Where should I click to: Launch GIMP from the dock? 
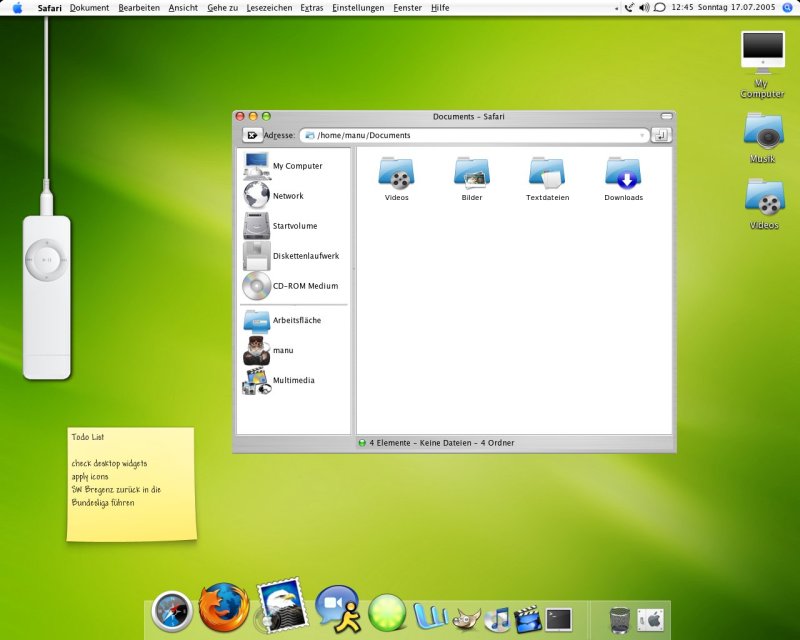pyautogui.click(x=466, y=620)
